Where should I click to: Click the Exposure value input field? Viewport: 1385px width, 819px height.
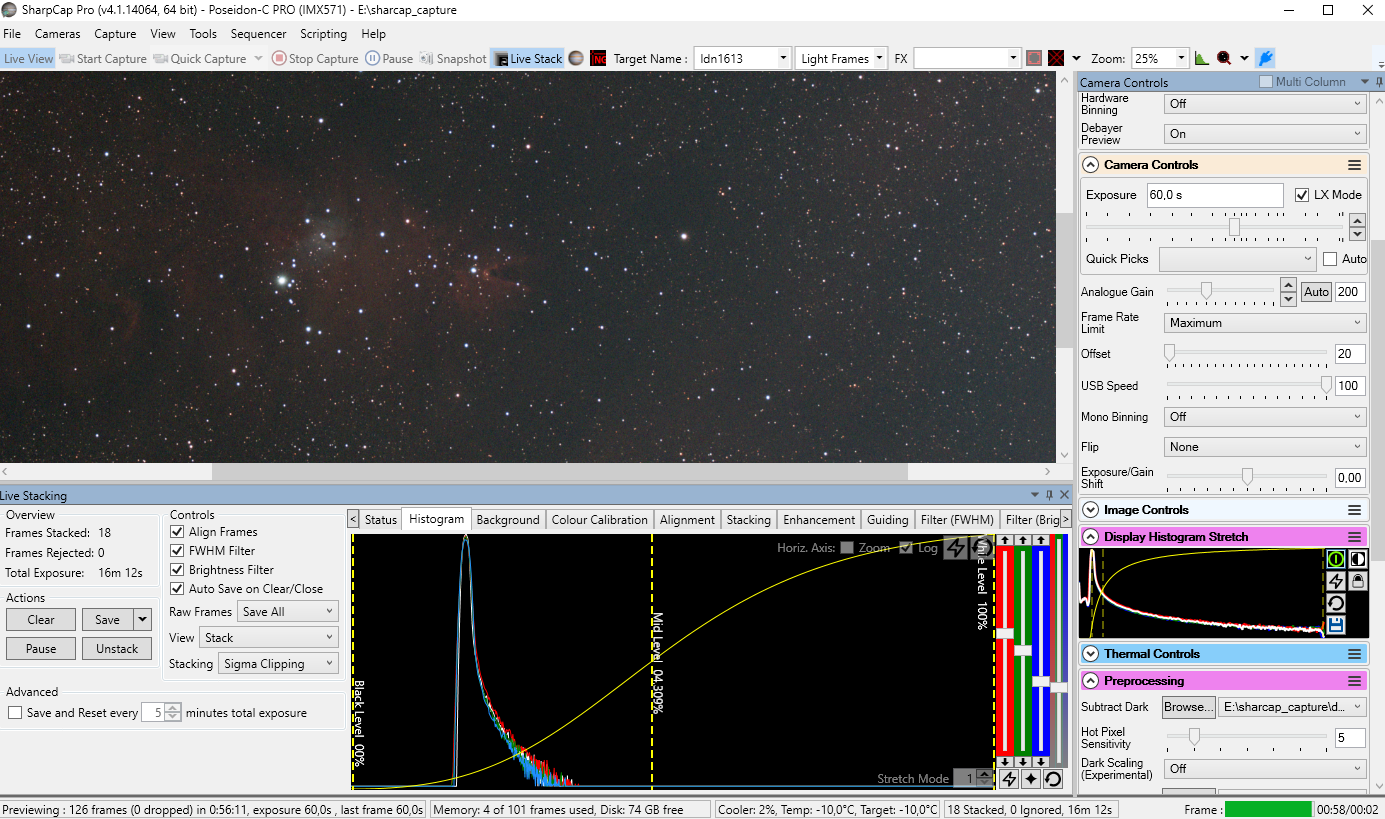(1214, 195)
